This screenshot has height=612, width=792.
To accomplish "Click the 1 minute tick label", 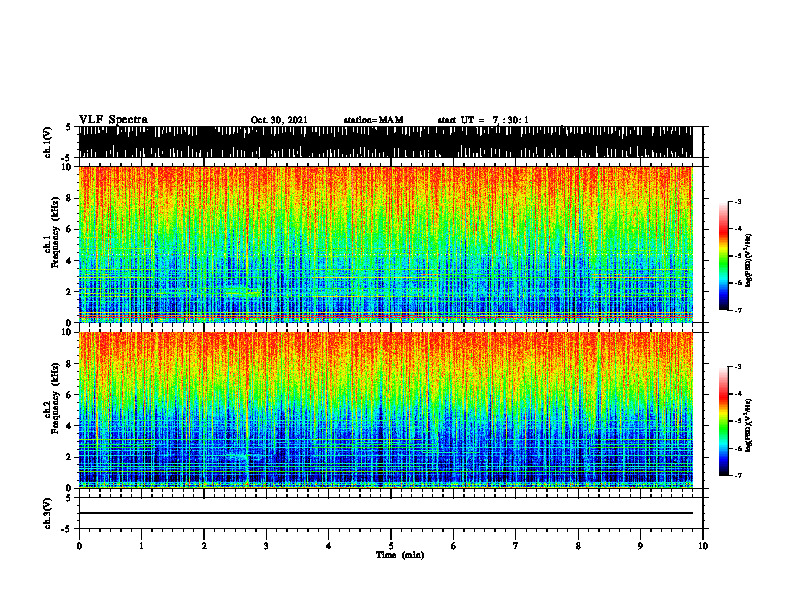I will (141, 546).
